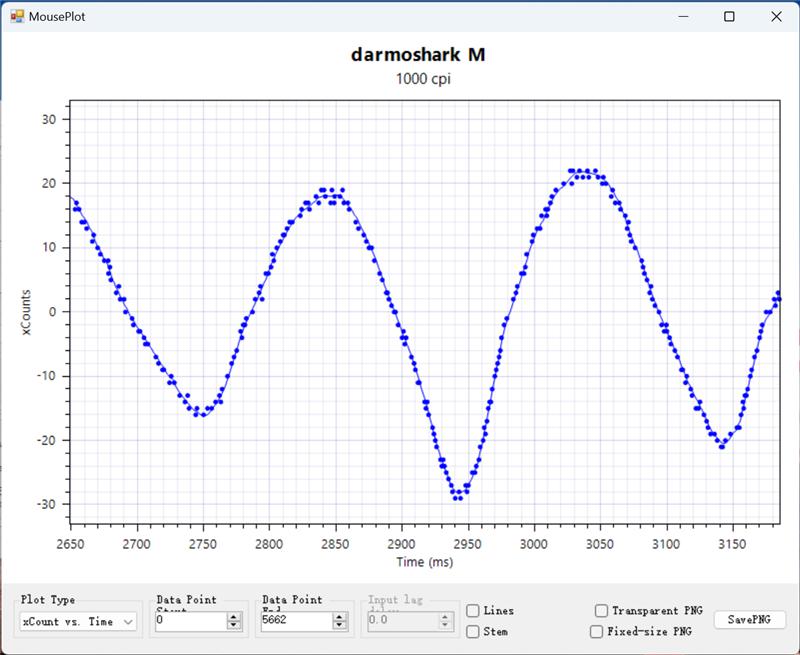Click the Time (ms) x-axis label
Screen dimensions: 800x655
pos(424,563)
